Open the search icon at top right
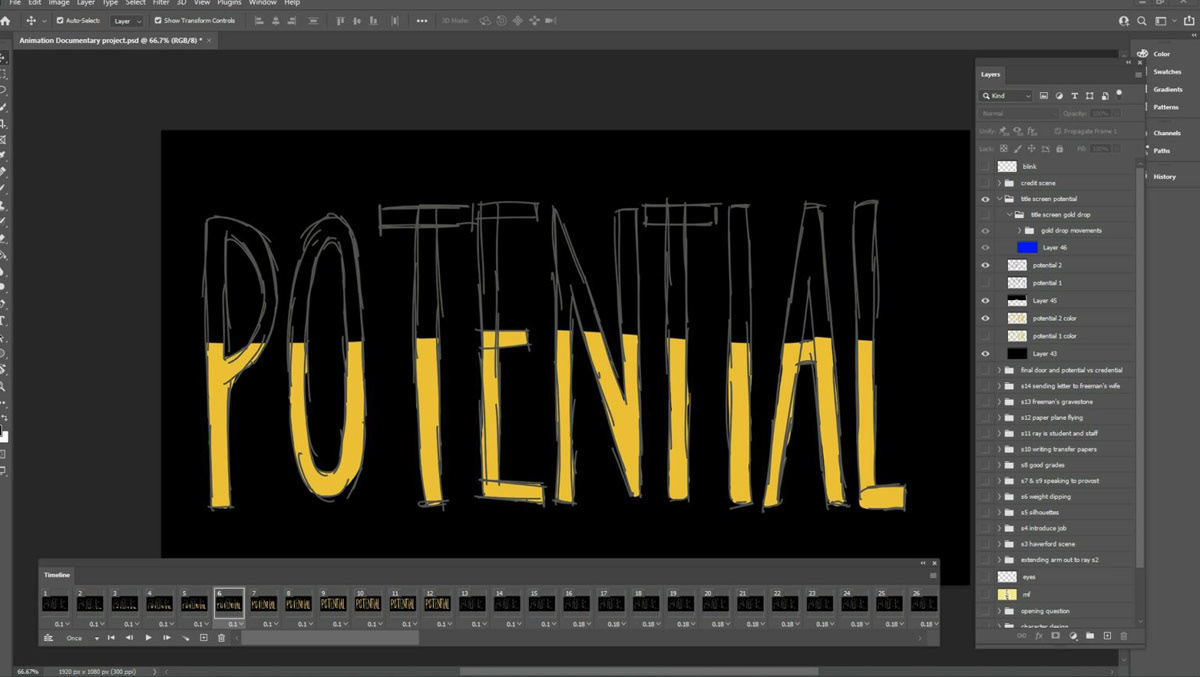The height and width of the screenshot is (677, 1200). click(1142, 20)
